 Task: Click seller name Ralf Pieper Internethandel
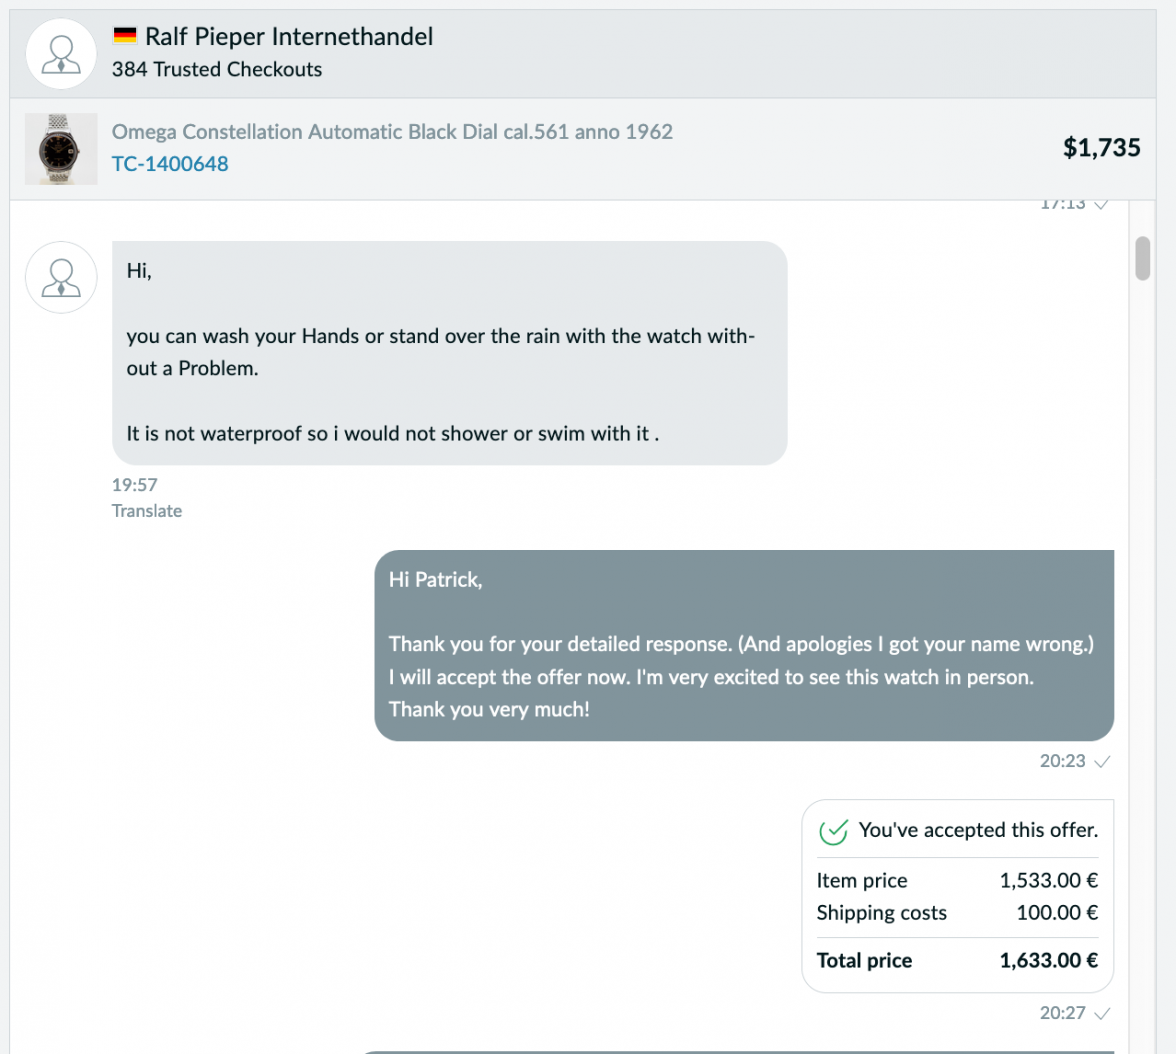click(x=289, y=36)
